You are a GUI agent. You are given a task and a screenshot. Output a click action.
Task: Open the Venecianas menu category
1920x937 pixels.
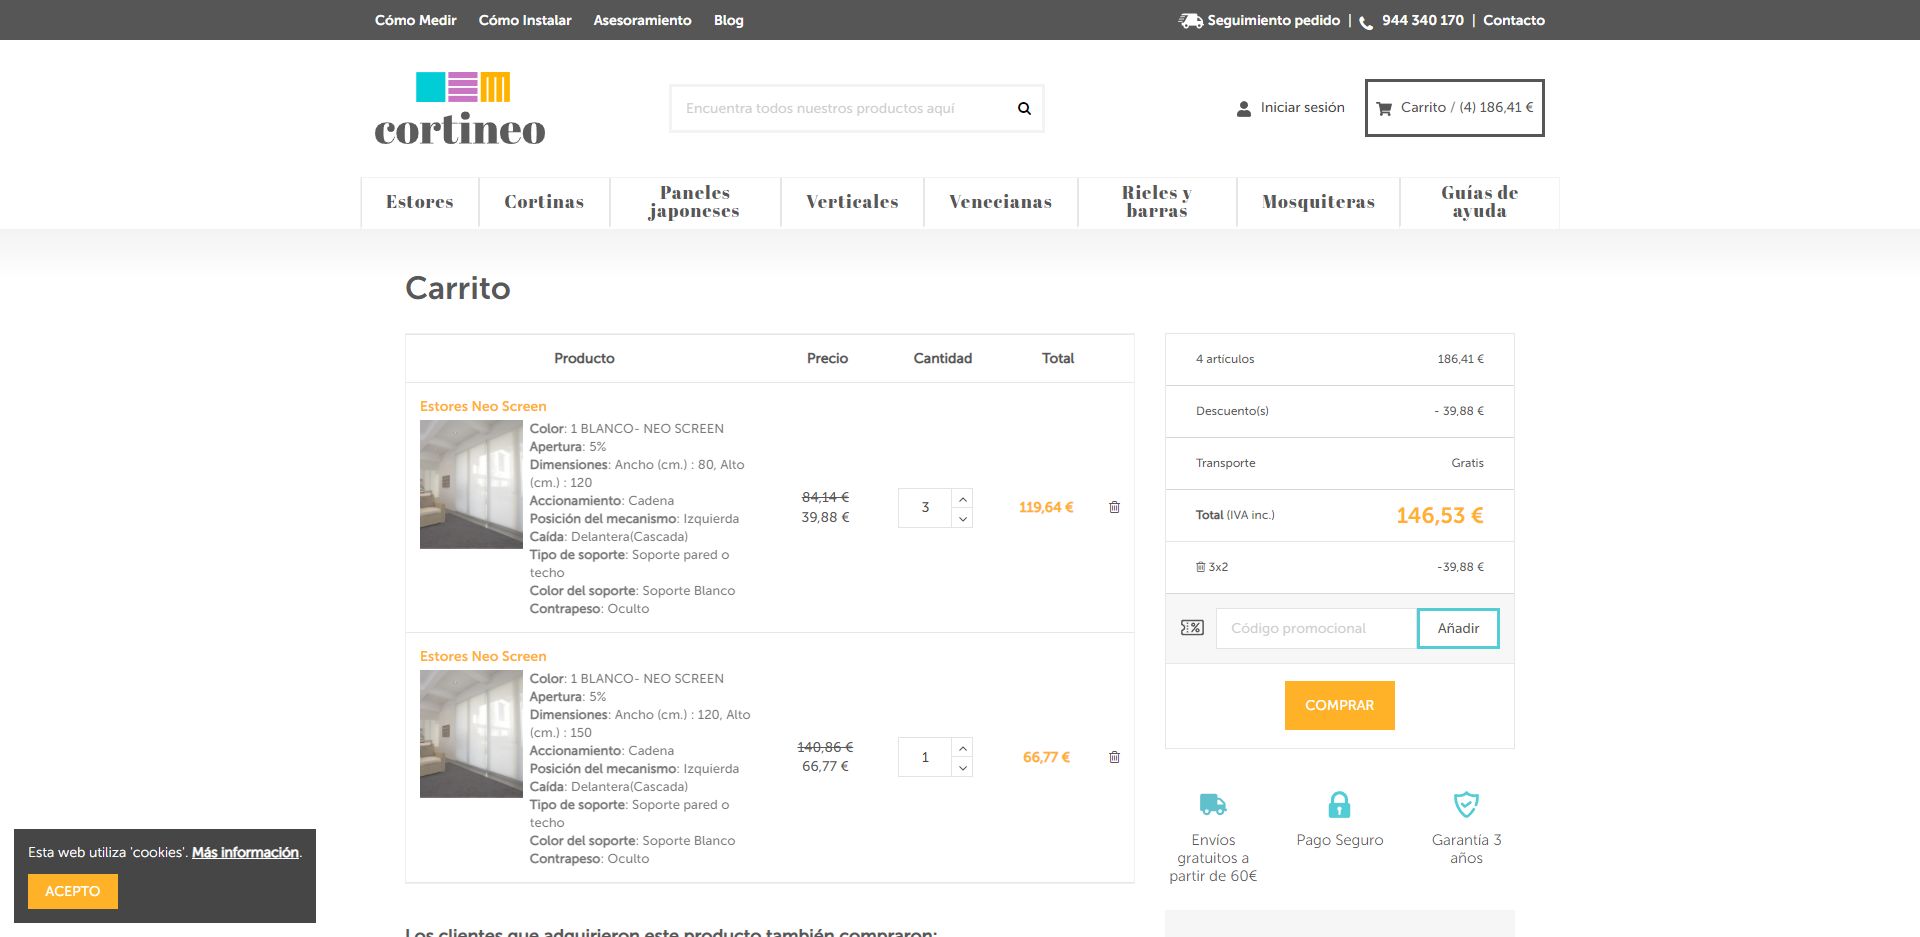click(1000, 202)
